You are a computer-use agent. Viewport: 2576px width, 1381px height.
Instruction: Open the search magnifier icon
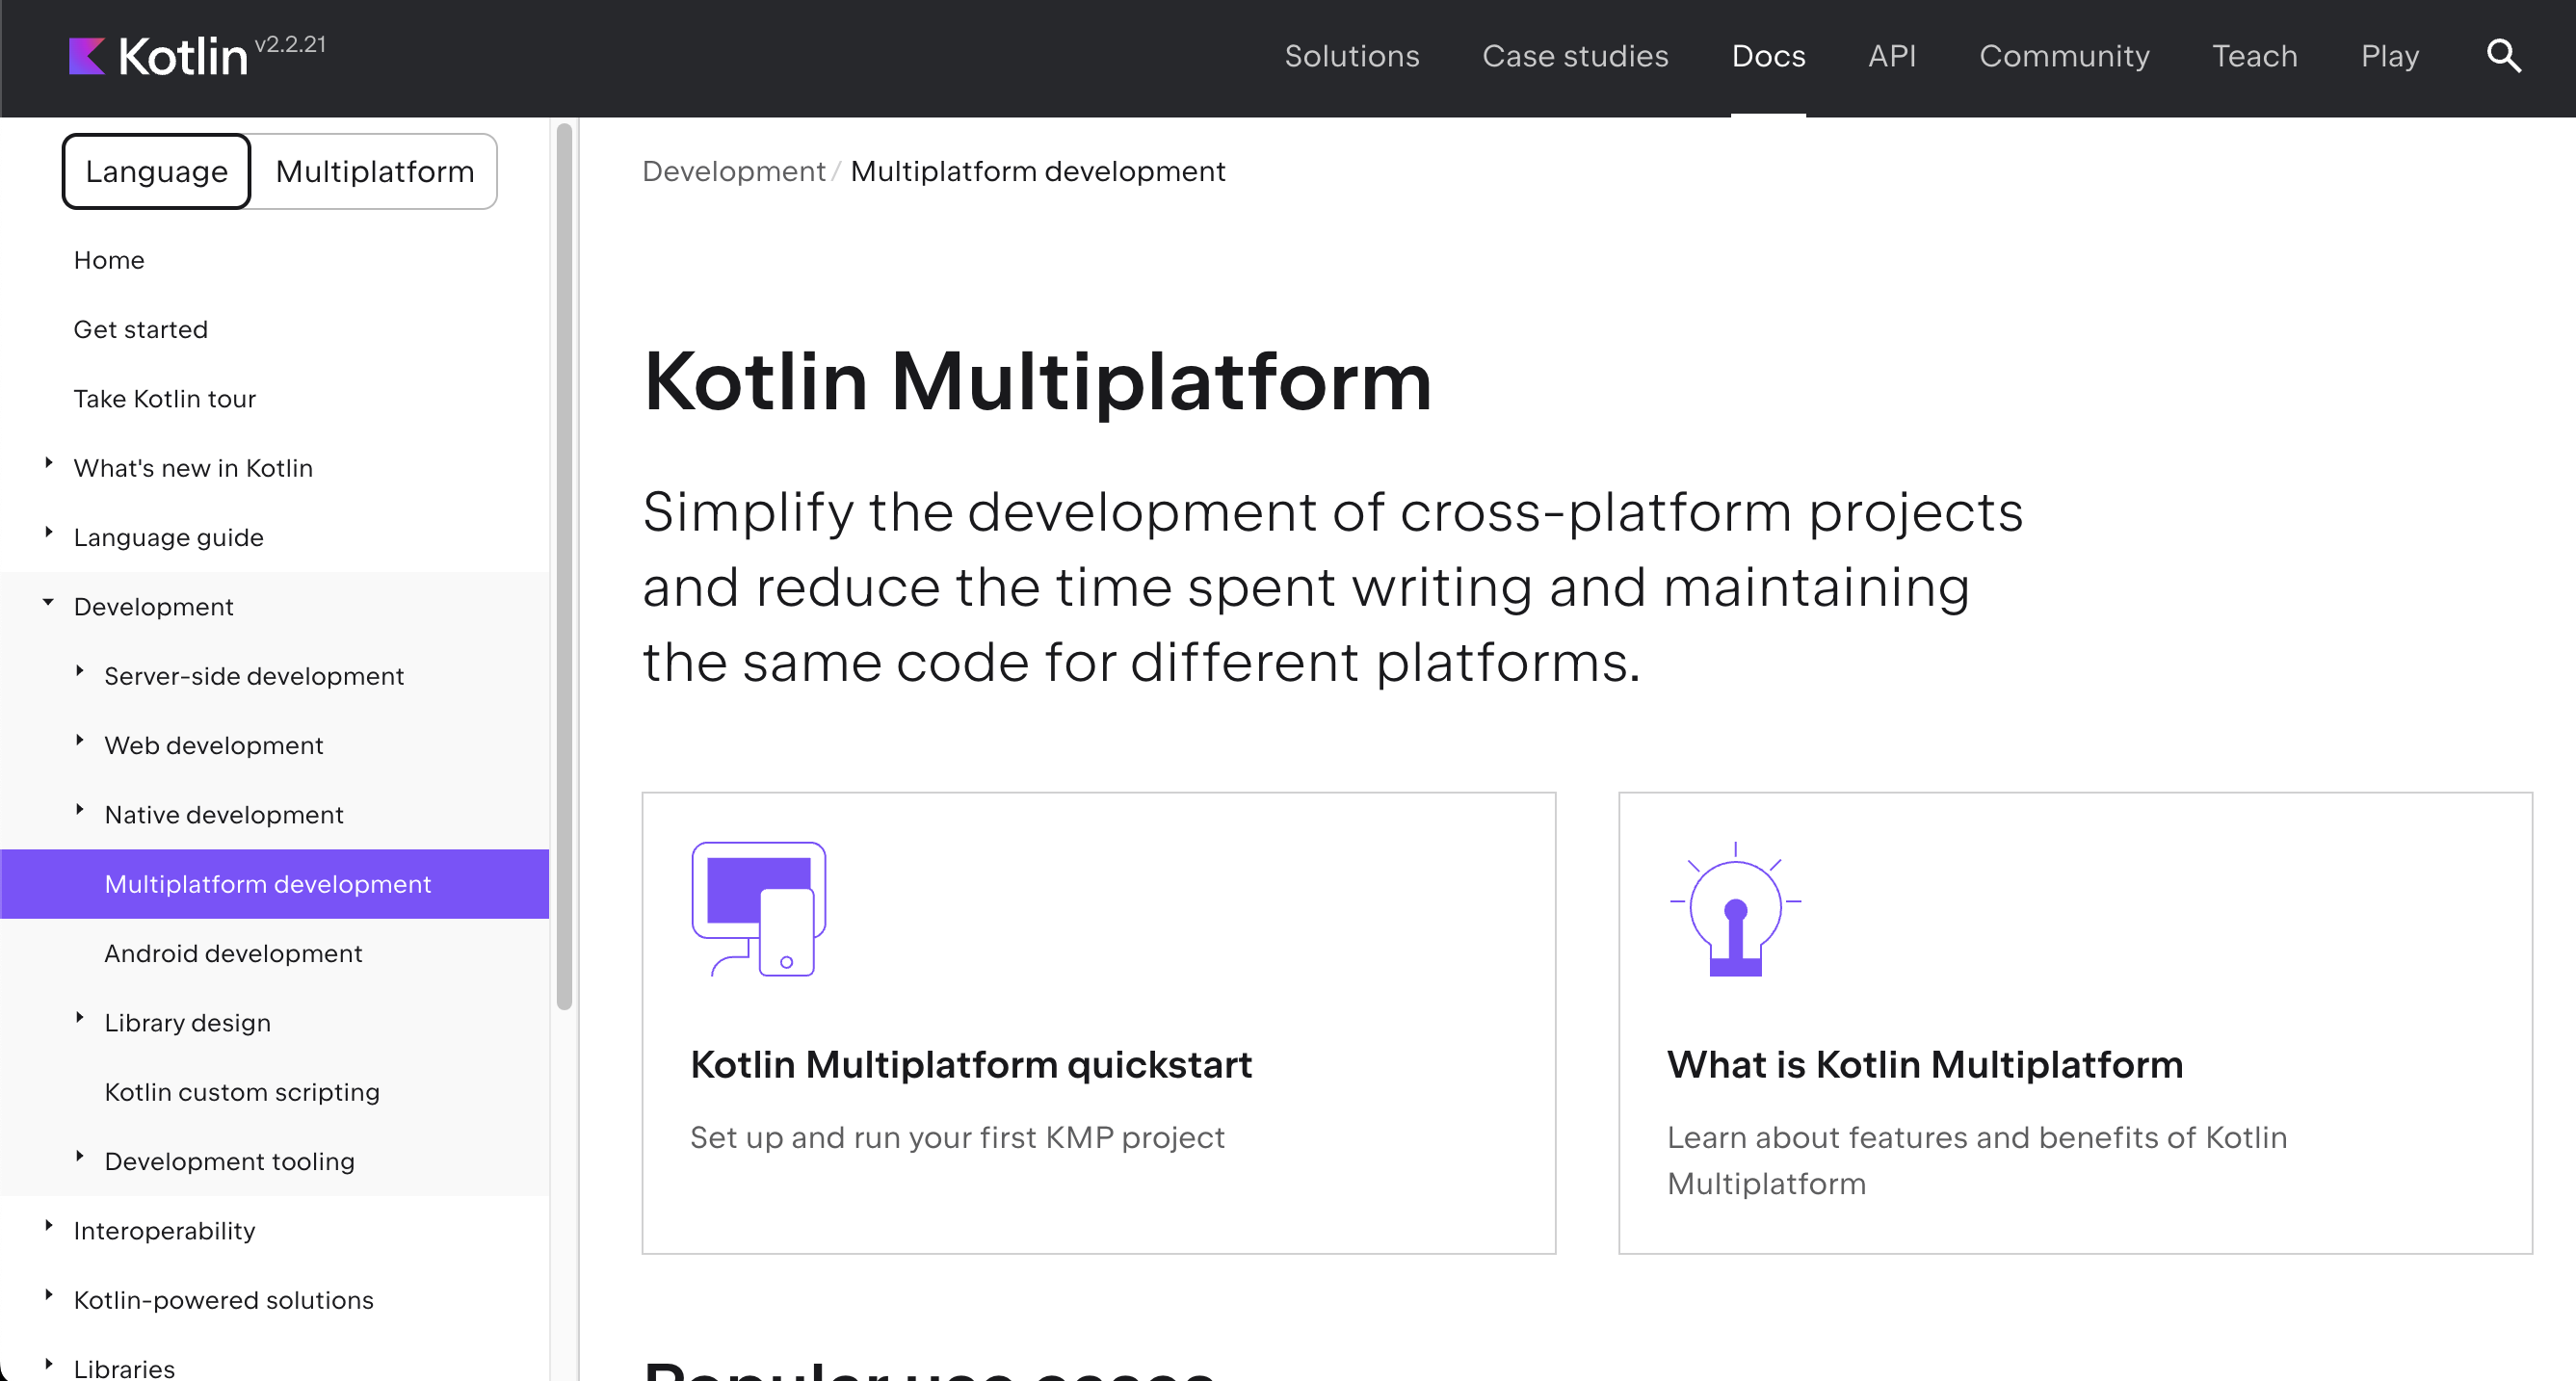click(2503, 56)
